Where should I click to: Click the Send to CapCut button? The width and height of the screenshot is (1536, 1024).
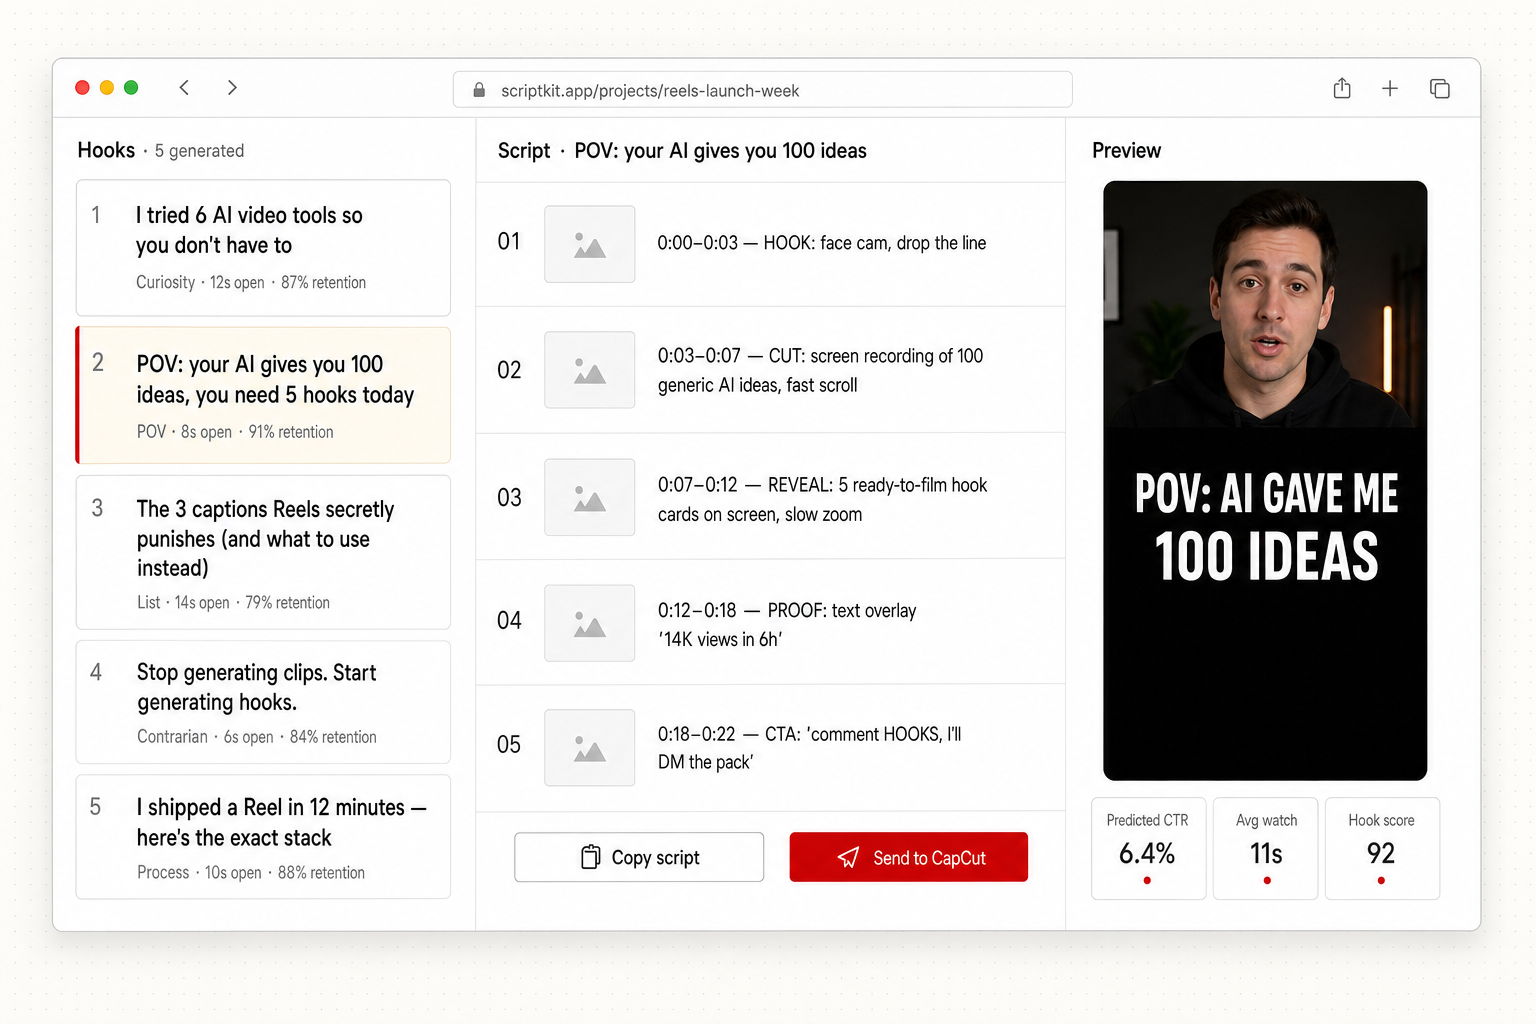909,857
